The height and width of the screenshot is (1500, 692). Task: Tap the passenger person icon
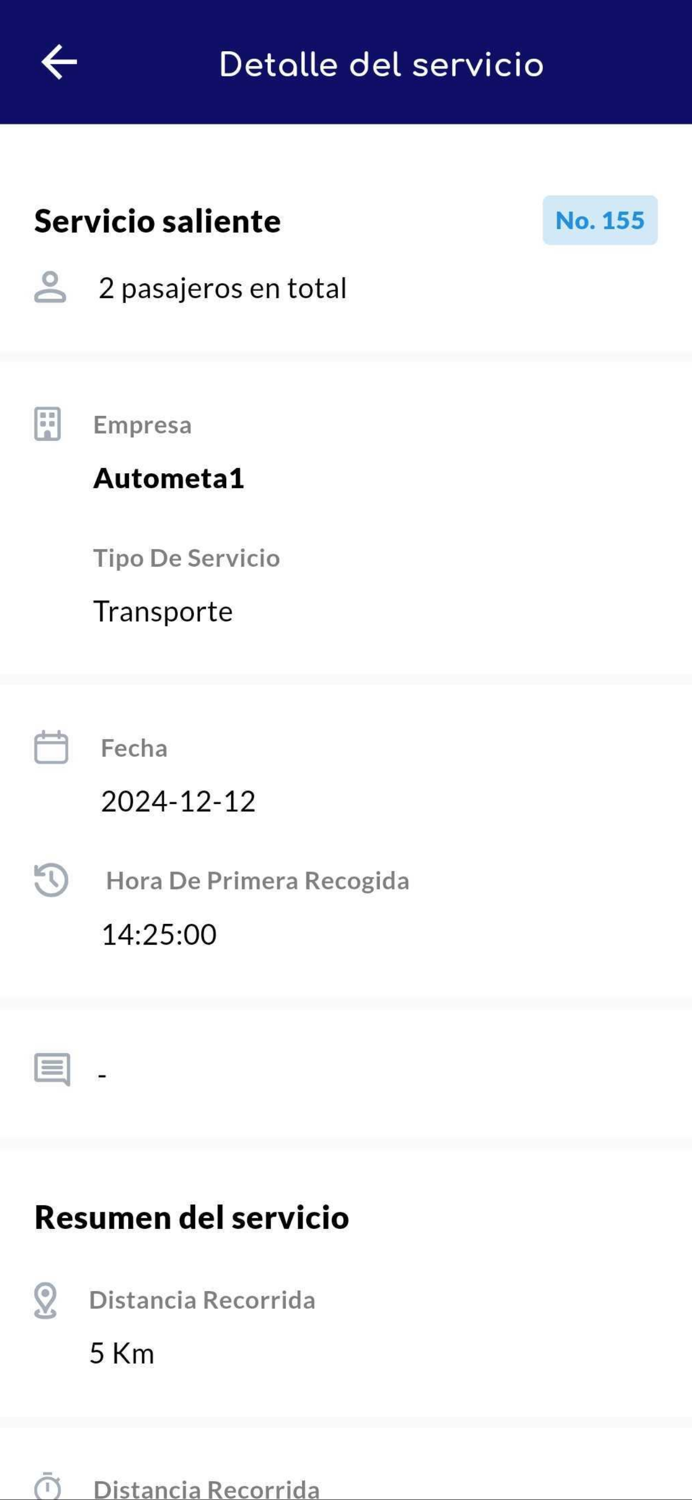click(x=49, y=286)
